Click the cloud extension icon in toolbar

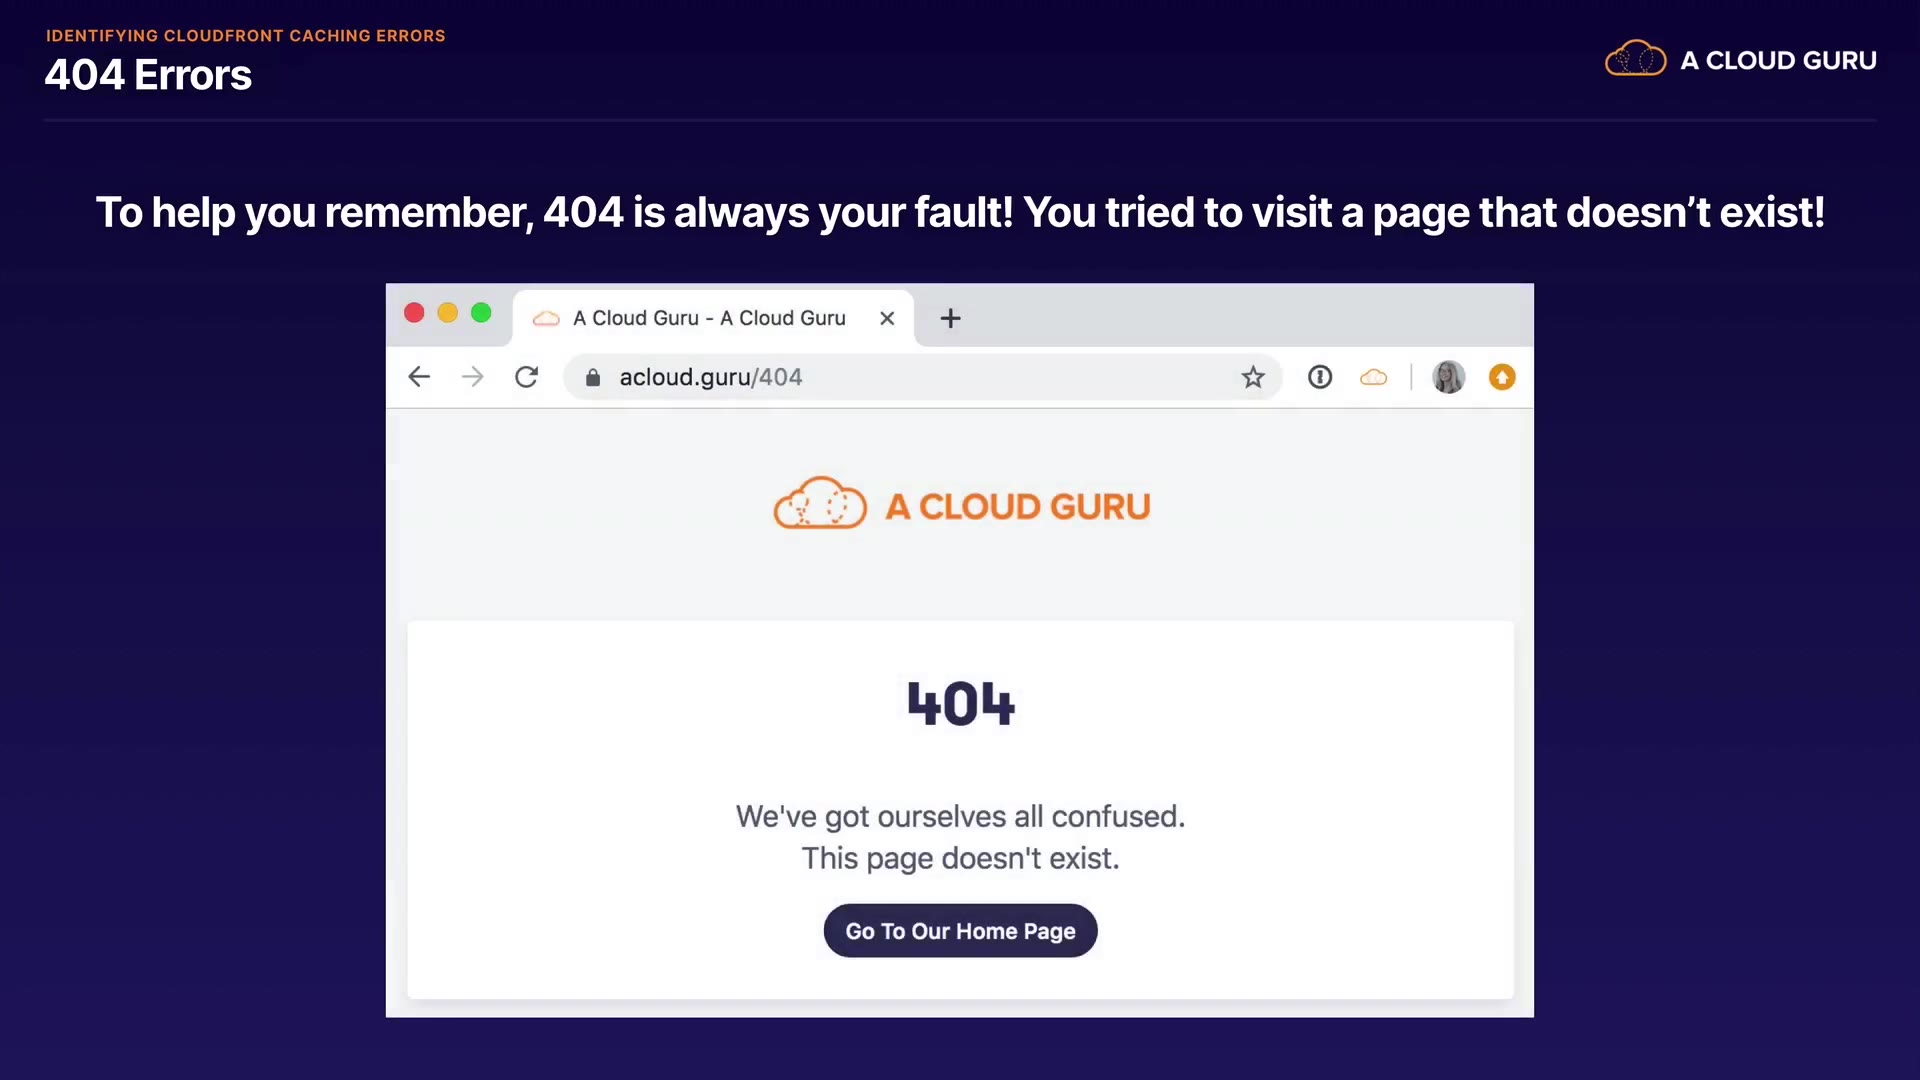(1374, 377)
